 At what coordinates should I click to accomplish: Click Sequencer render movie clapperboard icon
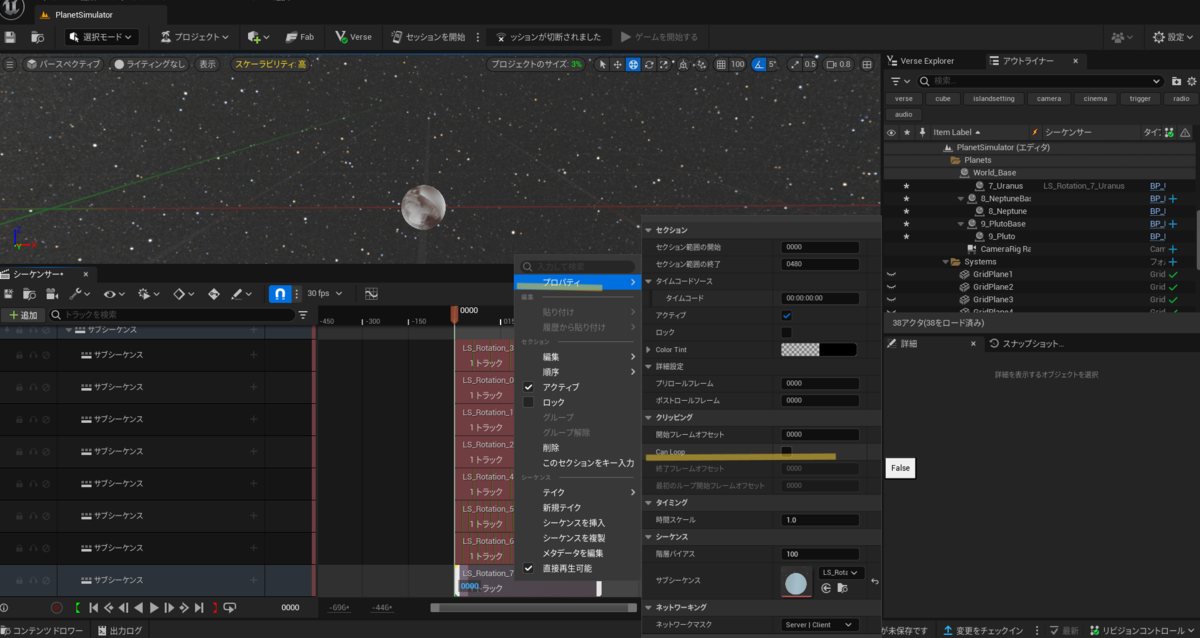(x=54, y=294)
